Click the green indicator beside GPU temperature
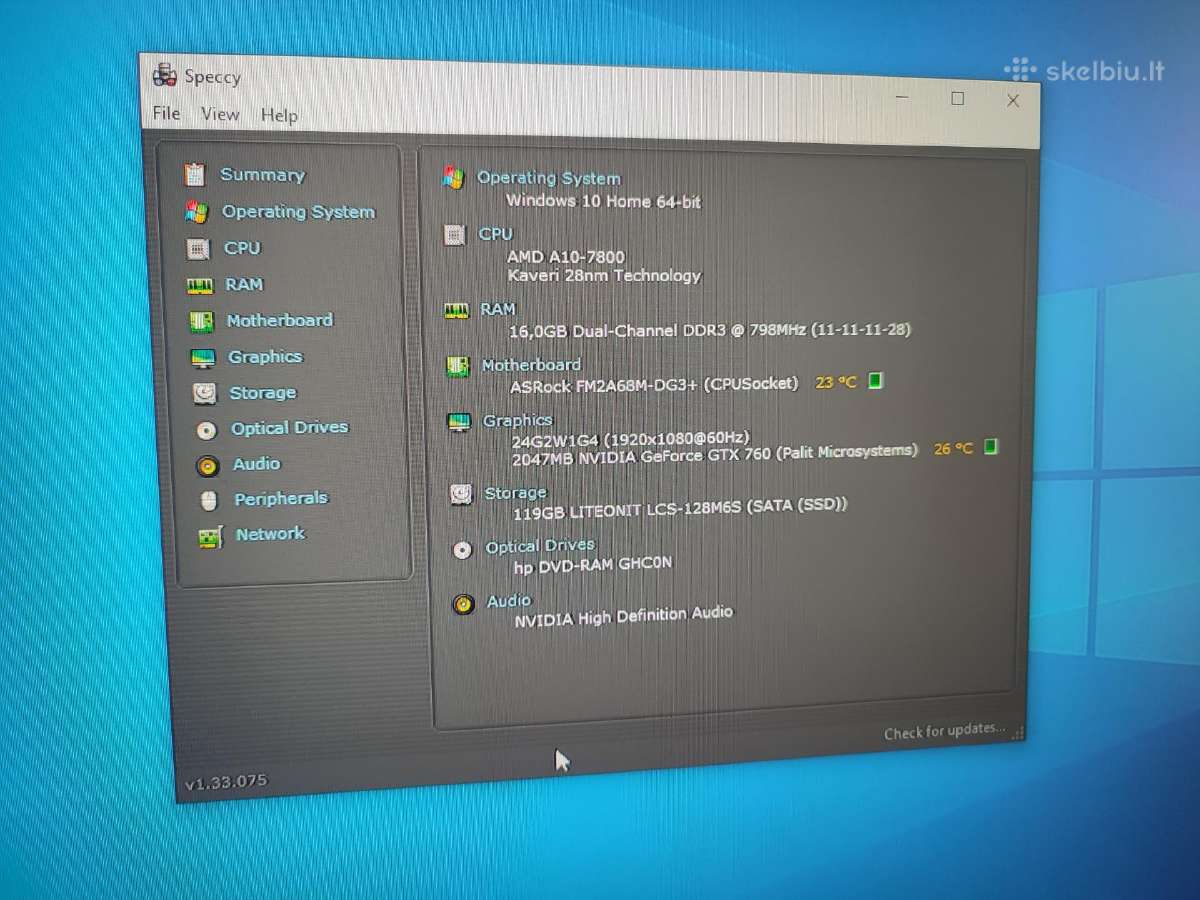 tap(991, 447)
